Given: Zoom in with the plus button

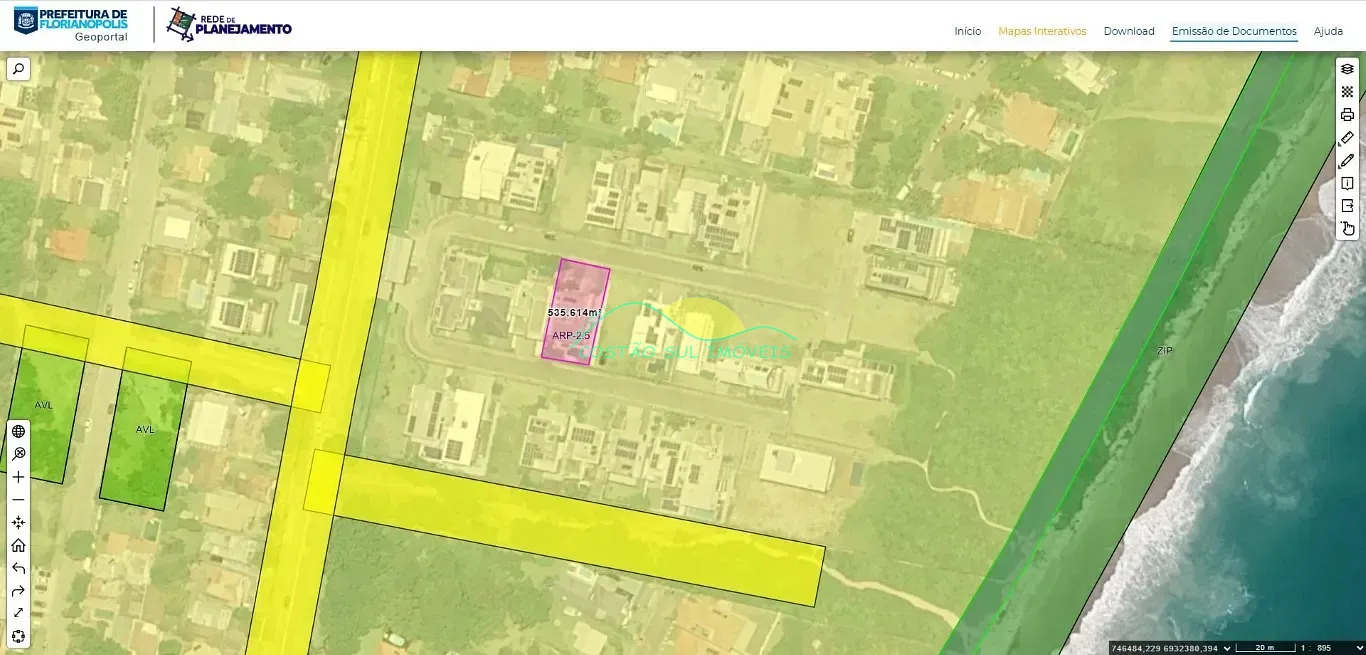Looking at the screenshot, I should click(18, 477).
